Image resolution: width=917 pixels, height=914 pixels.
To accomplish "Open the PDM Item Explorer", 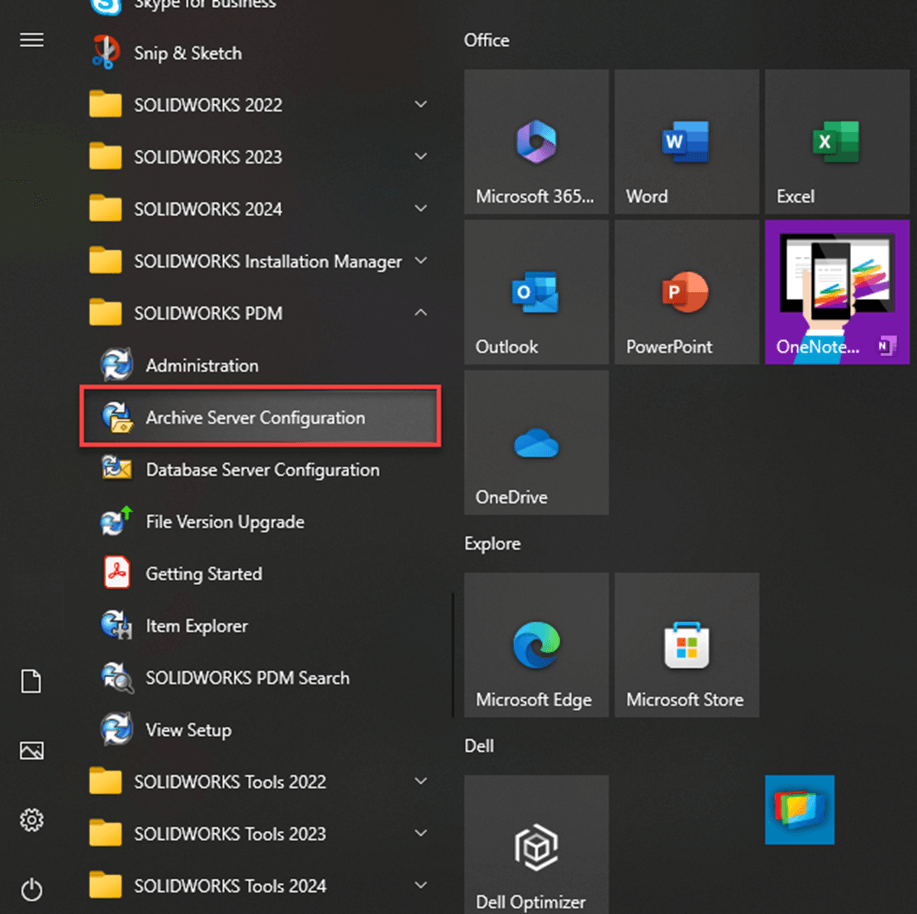I will click(x=196, y=626).
